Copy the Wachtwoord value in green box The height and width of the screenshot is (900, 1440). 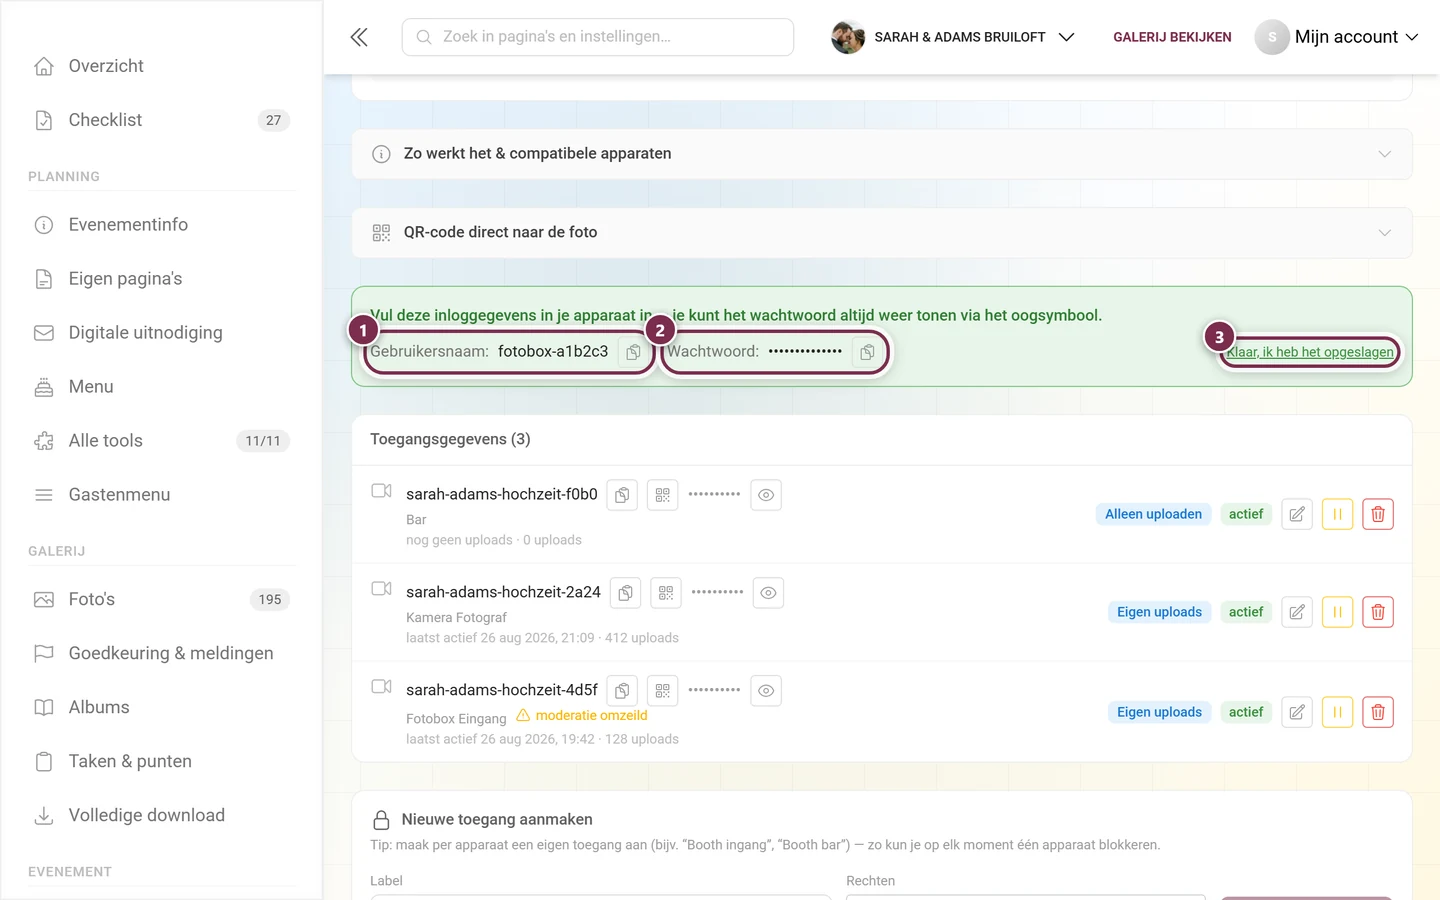tap(867, 352)
